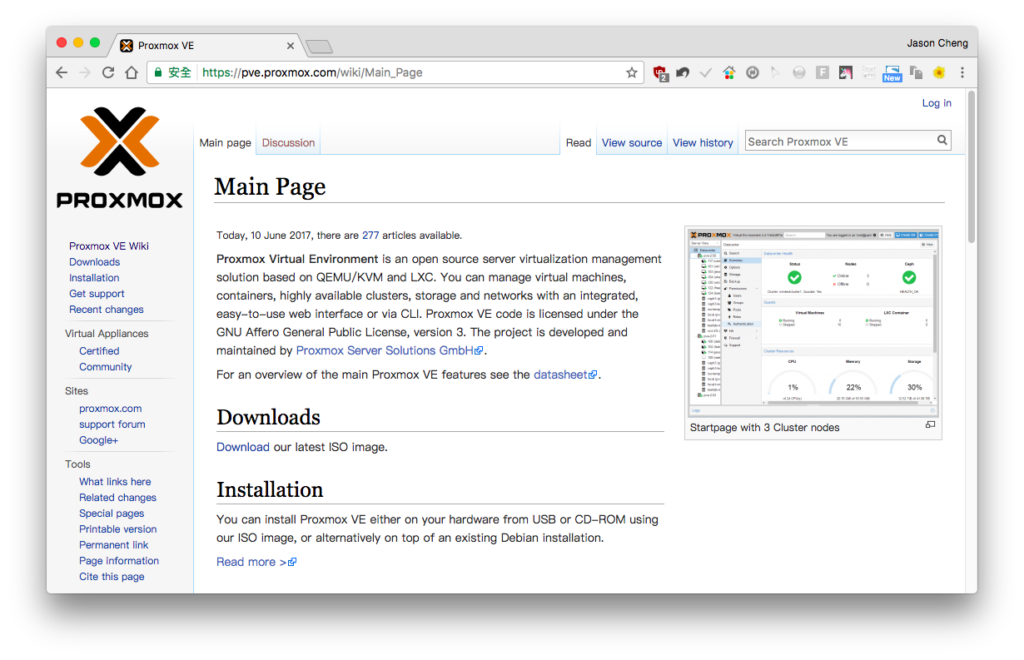
Task: Click the gray circular sync extension icon
Action: [x=752, y=72]
